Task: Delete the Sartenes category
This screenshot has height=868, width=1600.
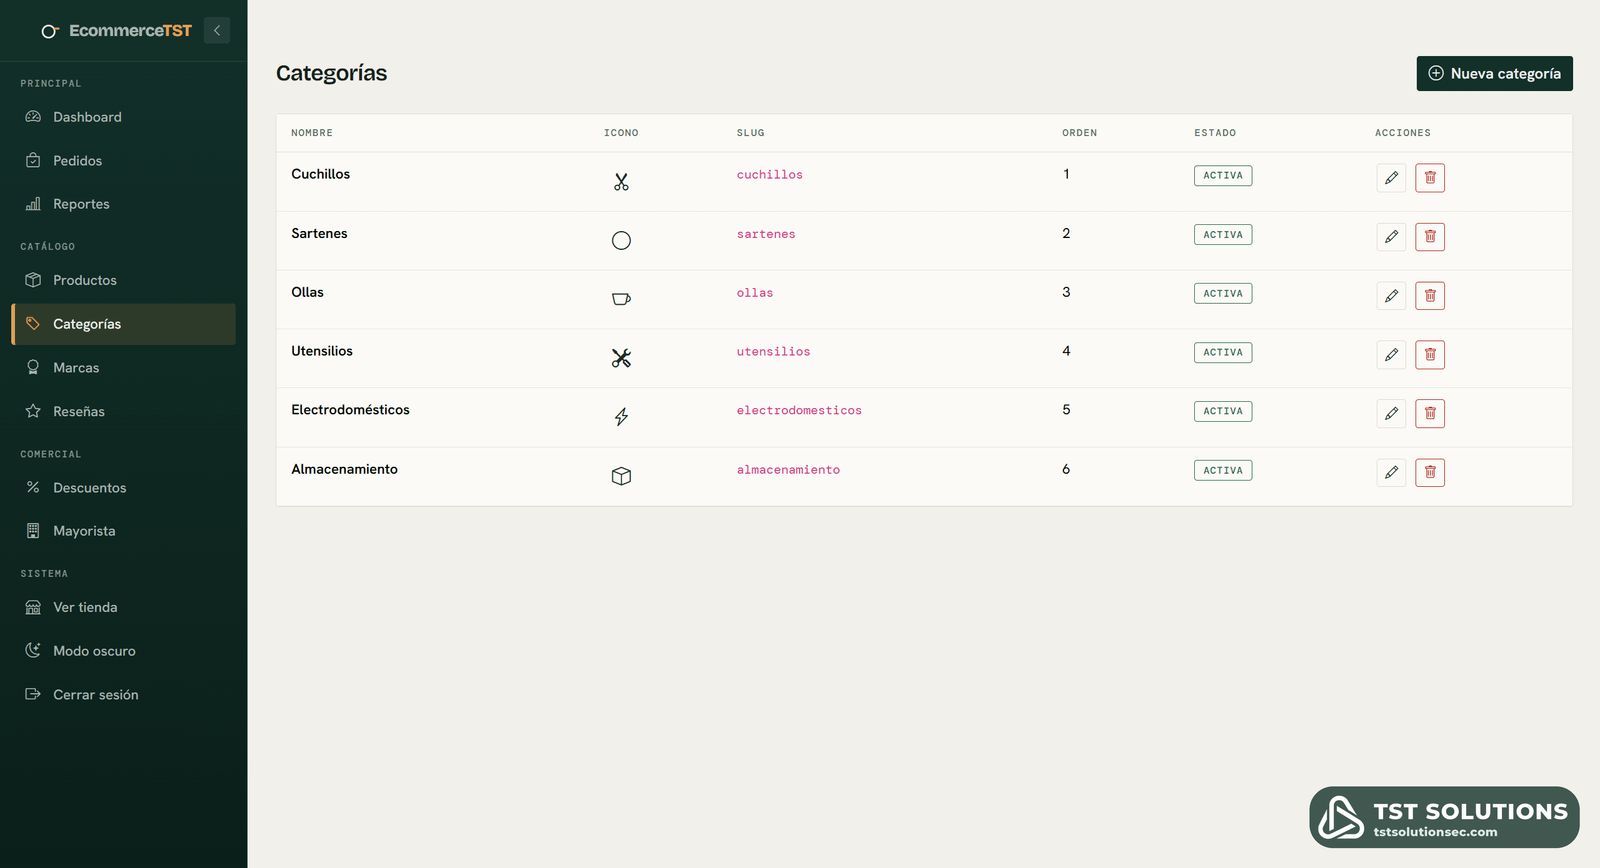Action: (x=1430, y=237)
